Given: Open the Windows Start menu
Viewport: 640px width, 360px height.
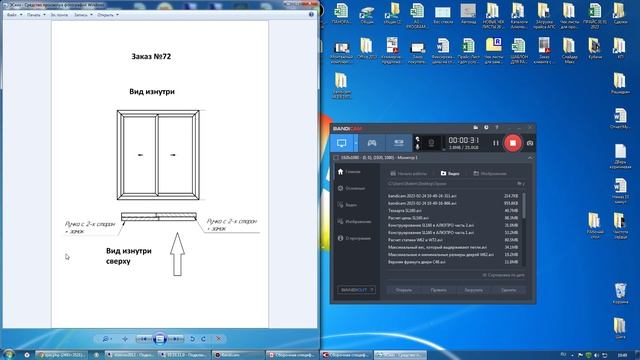Looking at the screenshot, I should pos(9,354).
